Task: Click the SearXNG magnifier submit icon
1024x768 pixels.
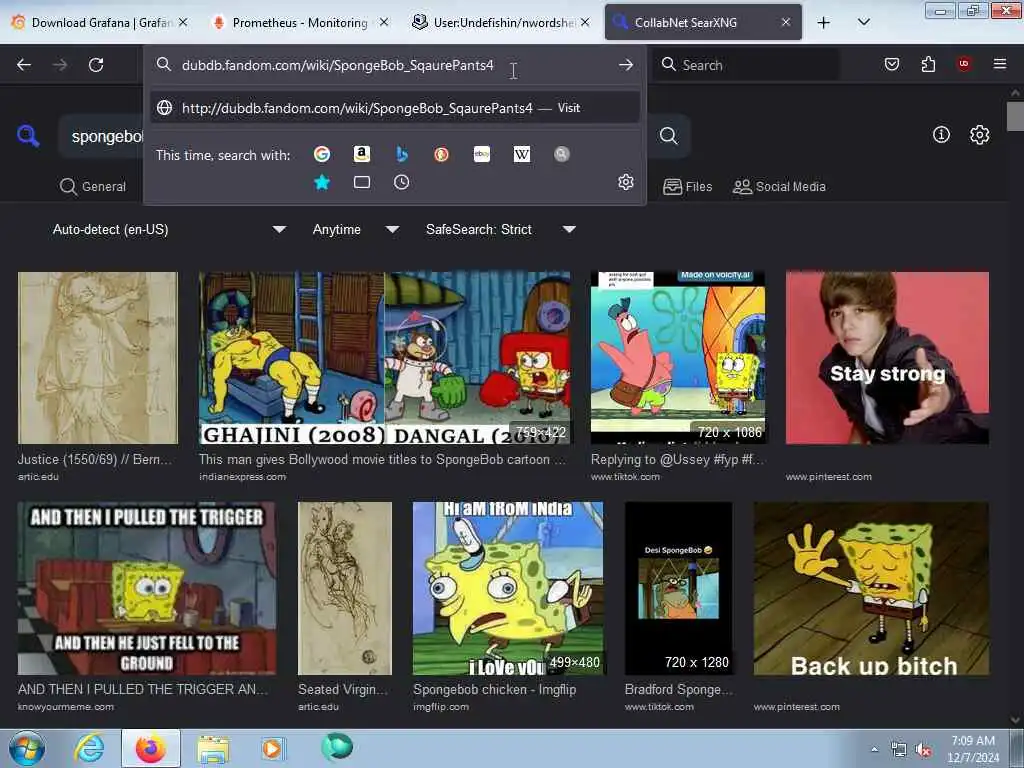Action: click(x=668, y=136)
